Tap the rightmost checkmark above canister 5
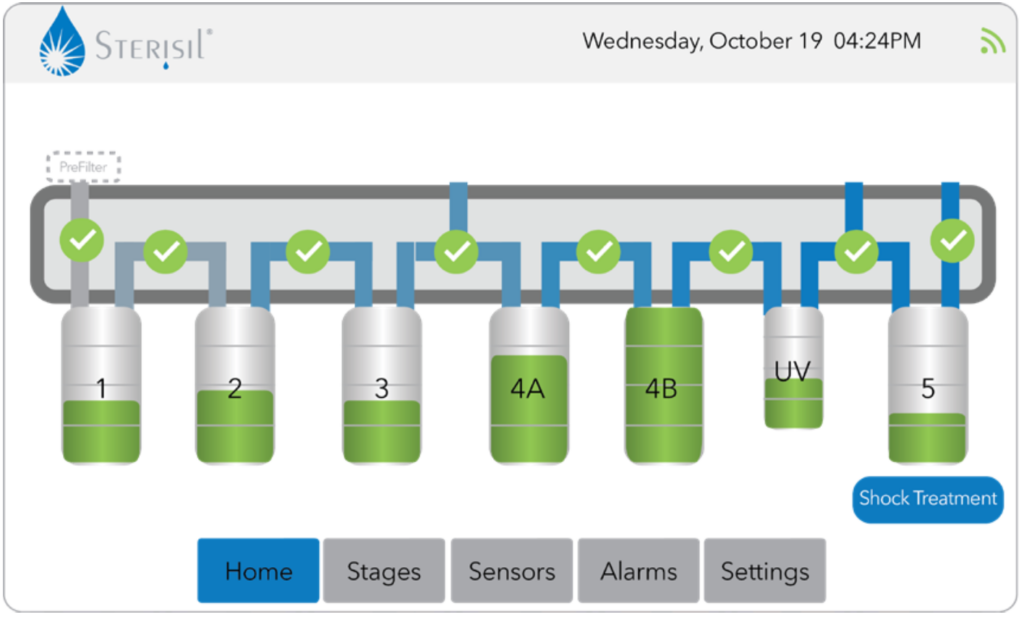This screenshot has width=1024, height=617. [x=952, y=240]
